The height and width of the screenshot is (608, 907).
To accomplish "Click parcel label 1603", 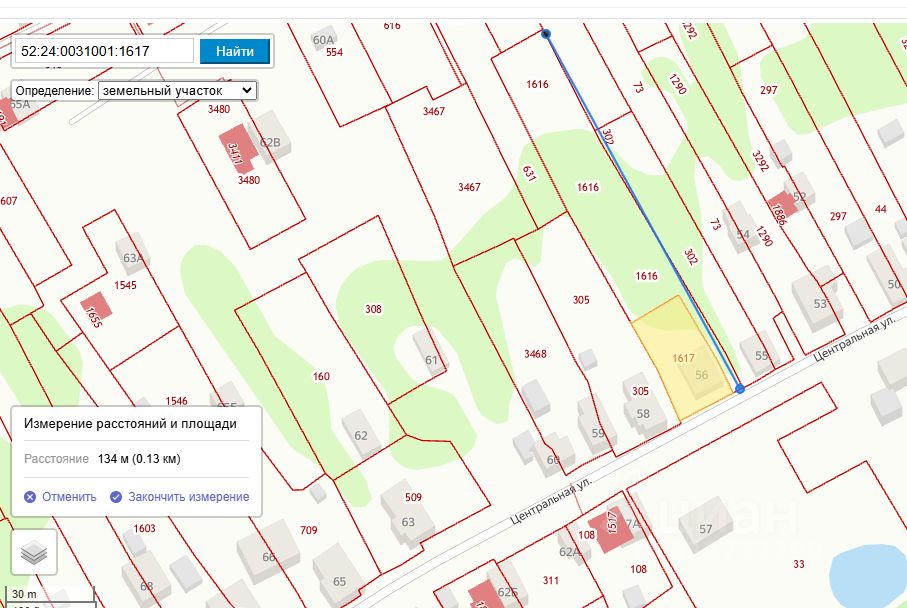I will (144, 528).
